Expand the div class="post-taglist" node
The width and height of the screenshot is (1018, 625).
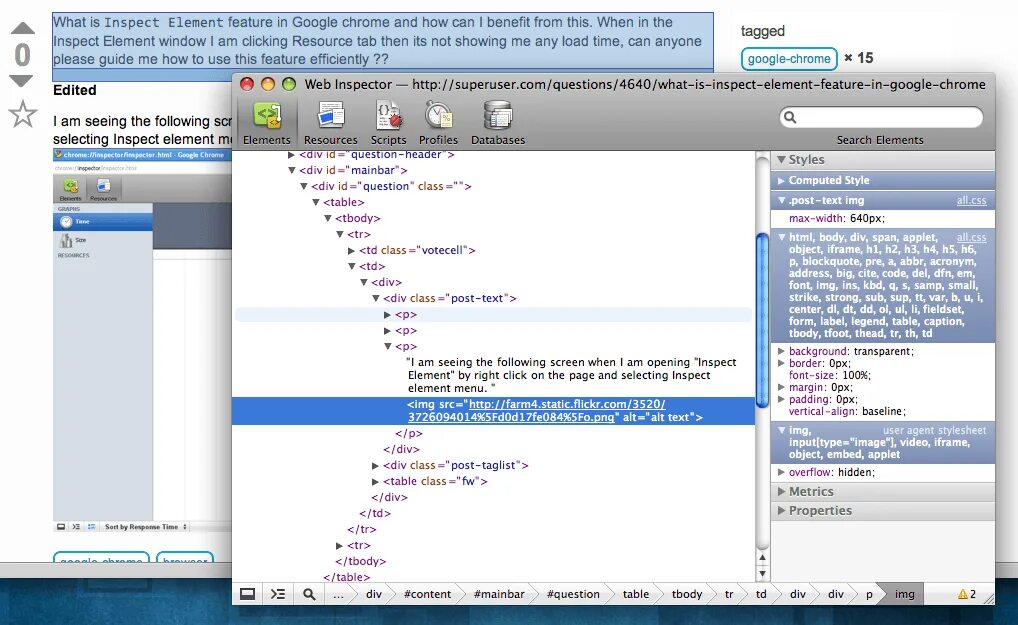click(375, 465)
